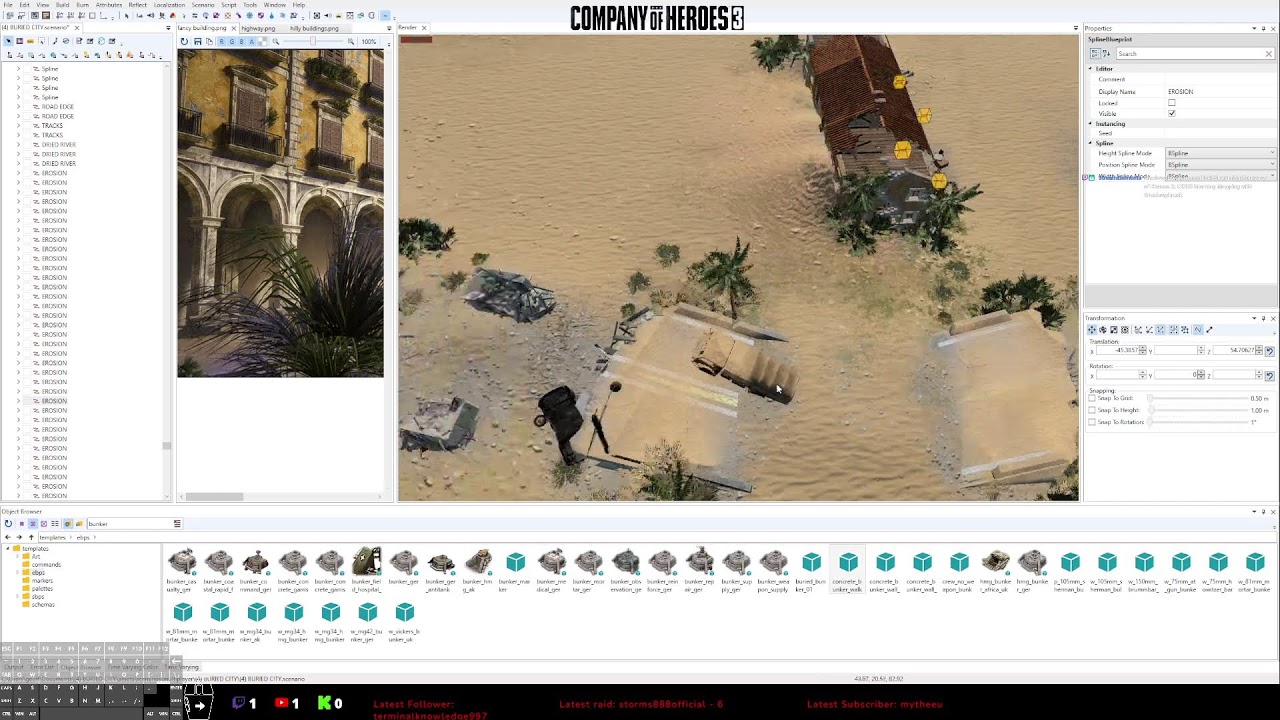Uncheck the Visible checkbox
Image resolution: width=1280 pixels, height=720 pixels.
1172,113
